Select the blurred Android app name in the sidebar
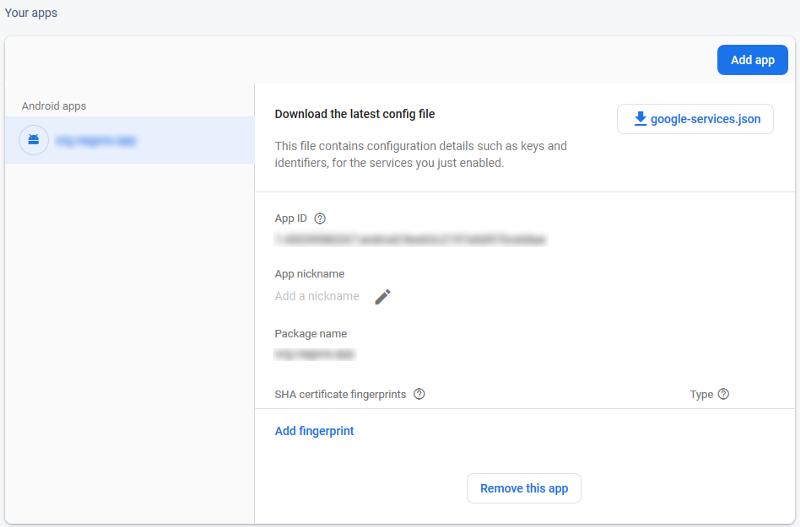This screenshot has height=527, width=800. [x=96, y=141]
